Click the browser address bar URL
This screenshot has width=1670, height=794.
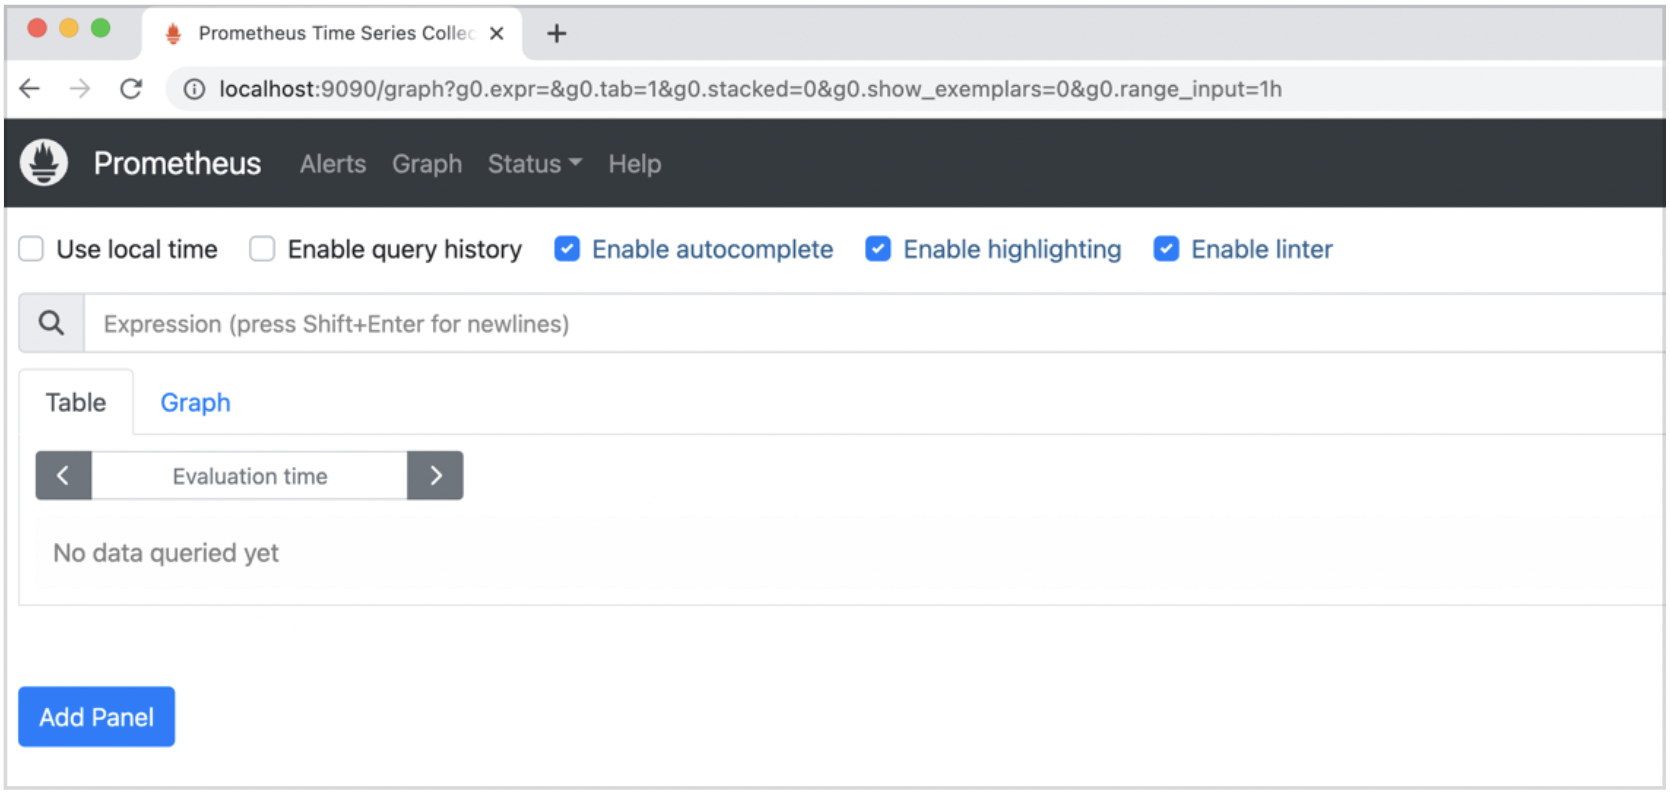click(750, 89)
